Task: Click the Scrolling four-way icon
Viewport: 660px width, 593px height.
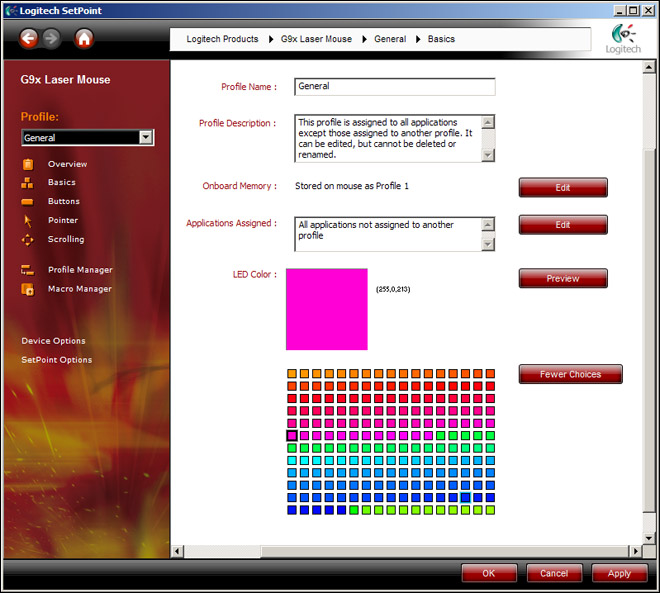Action: 27,239
